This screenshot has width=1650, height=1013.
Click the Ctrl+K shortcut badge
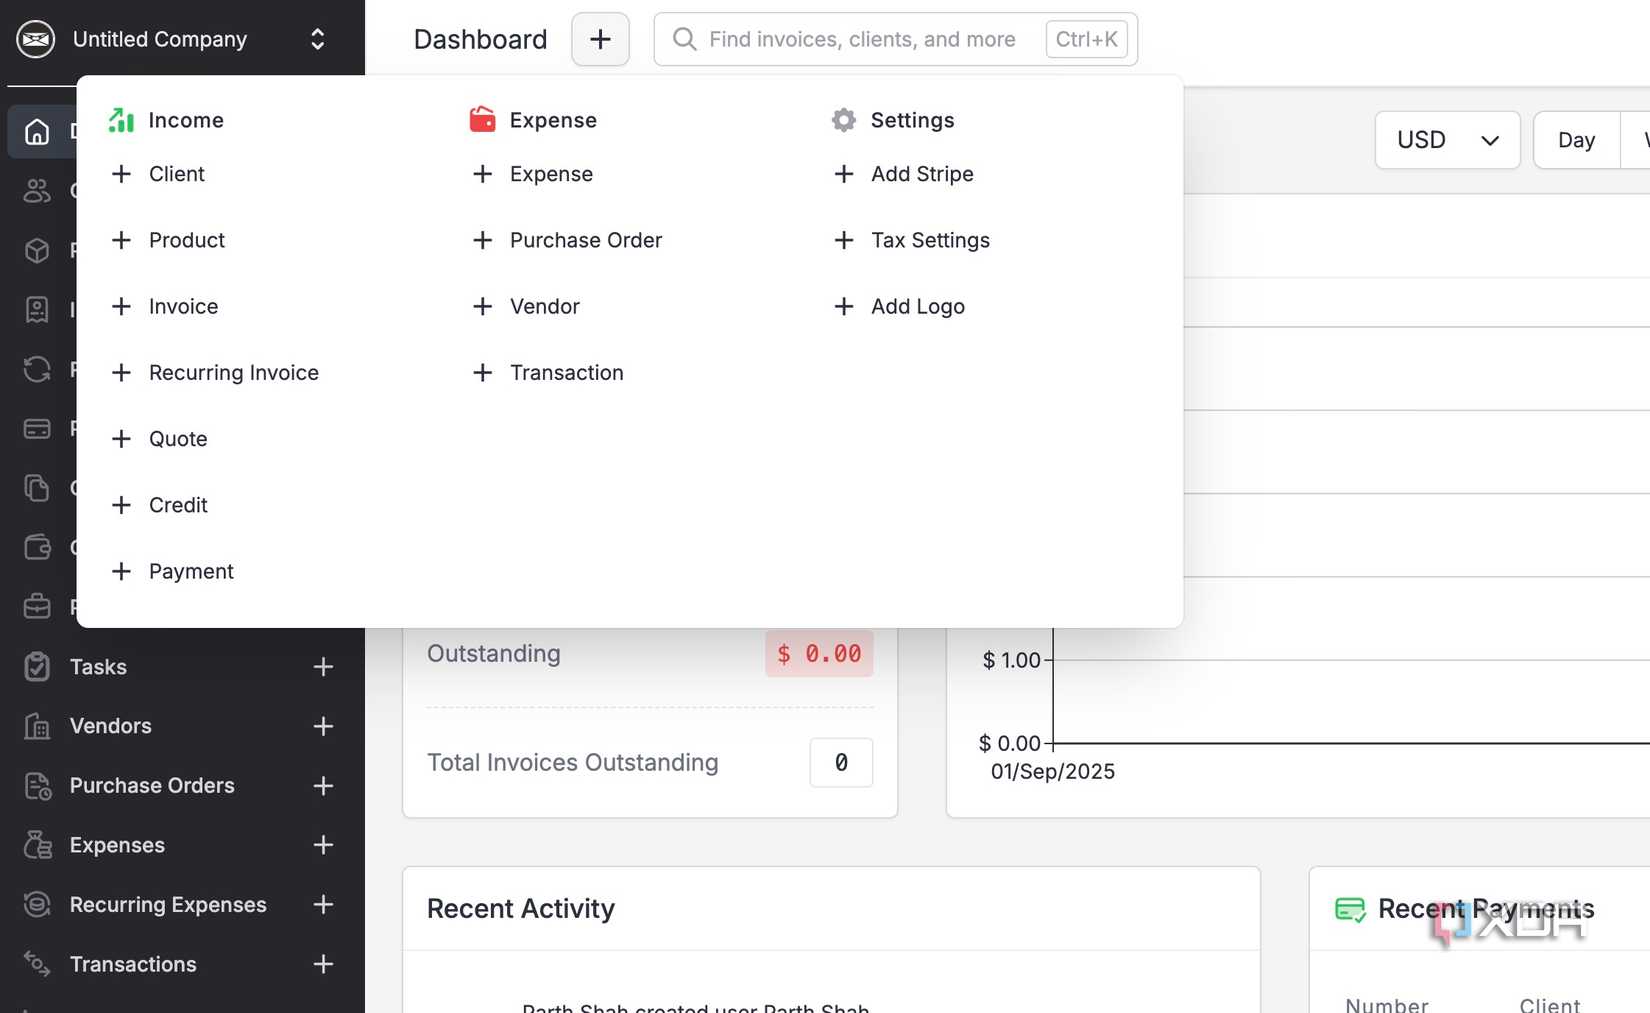[1086, 39]
